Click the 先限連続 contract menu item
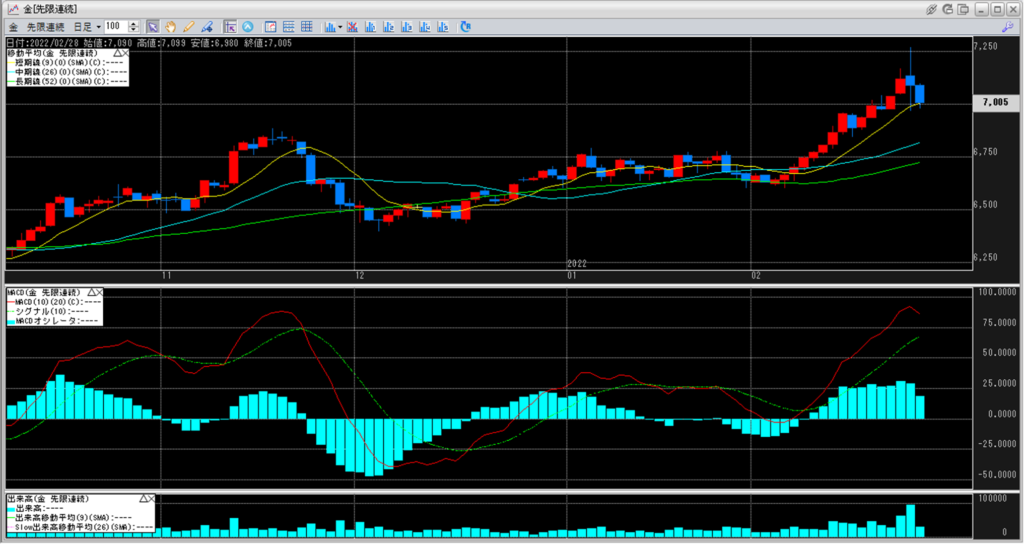This screenshot has height=544, width=1024. [46, 25]
